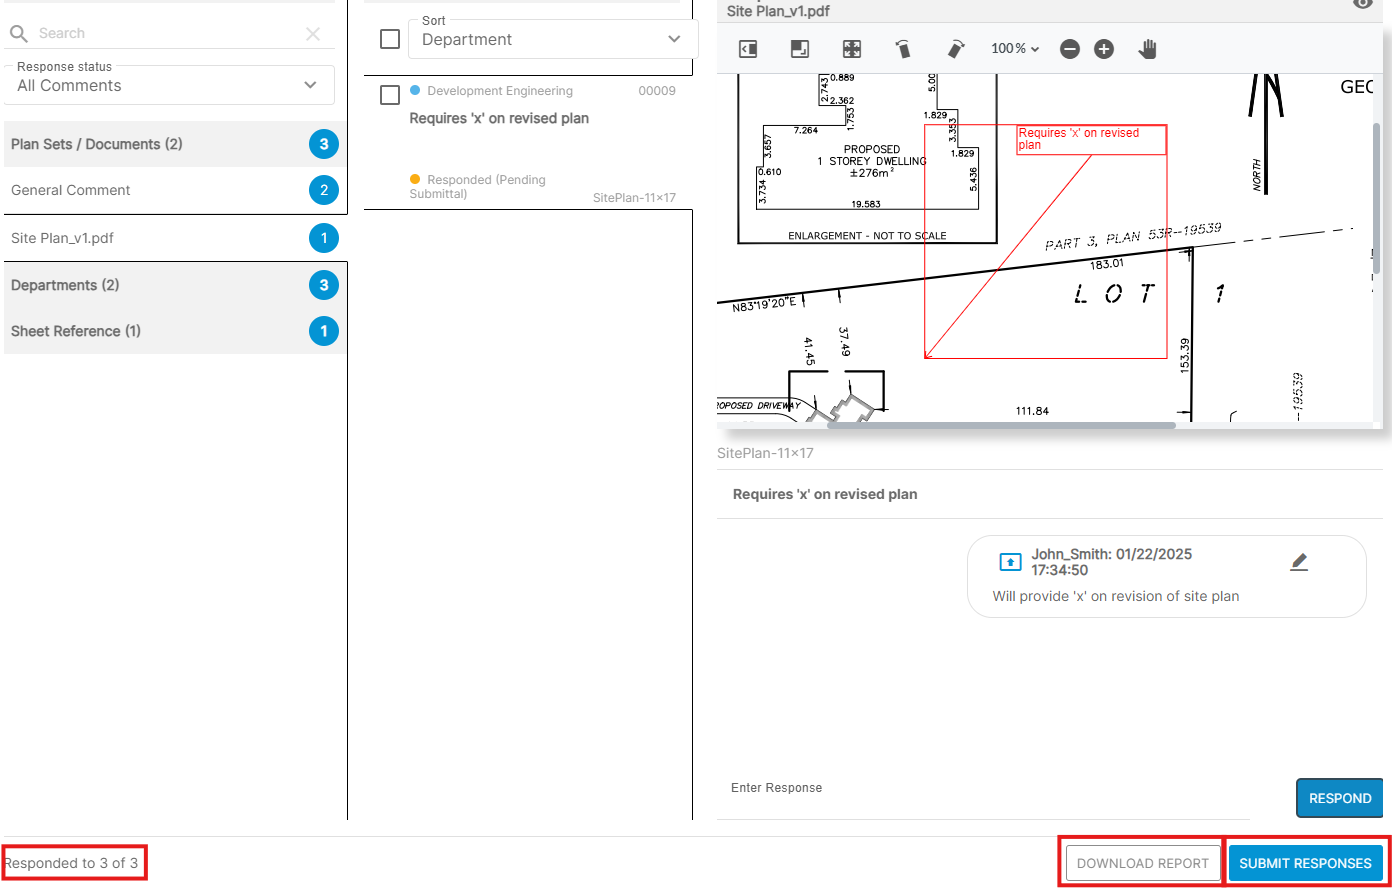The image size is (1392, 892).
Task: Open the 100% zoom level dropdown
Action: click(1015, 49)
